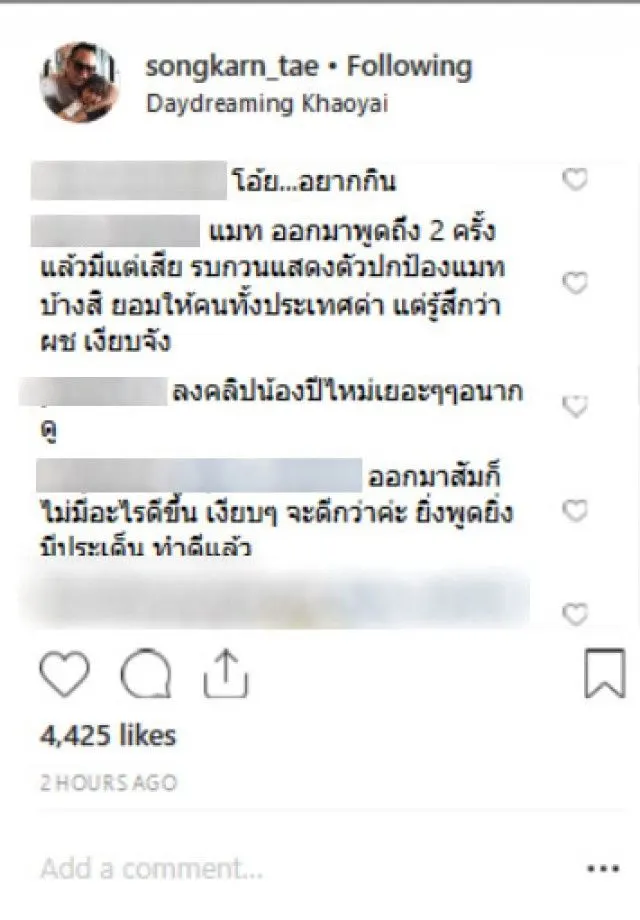Open the songkarn_tae username link
The width and height of the screenshot is (640, 920).
(x=232, y=66)
